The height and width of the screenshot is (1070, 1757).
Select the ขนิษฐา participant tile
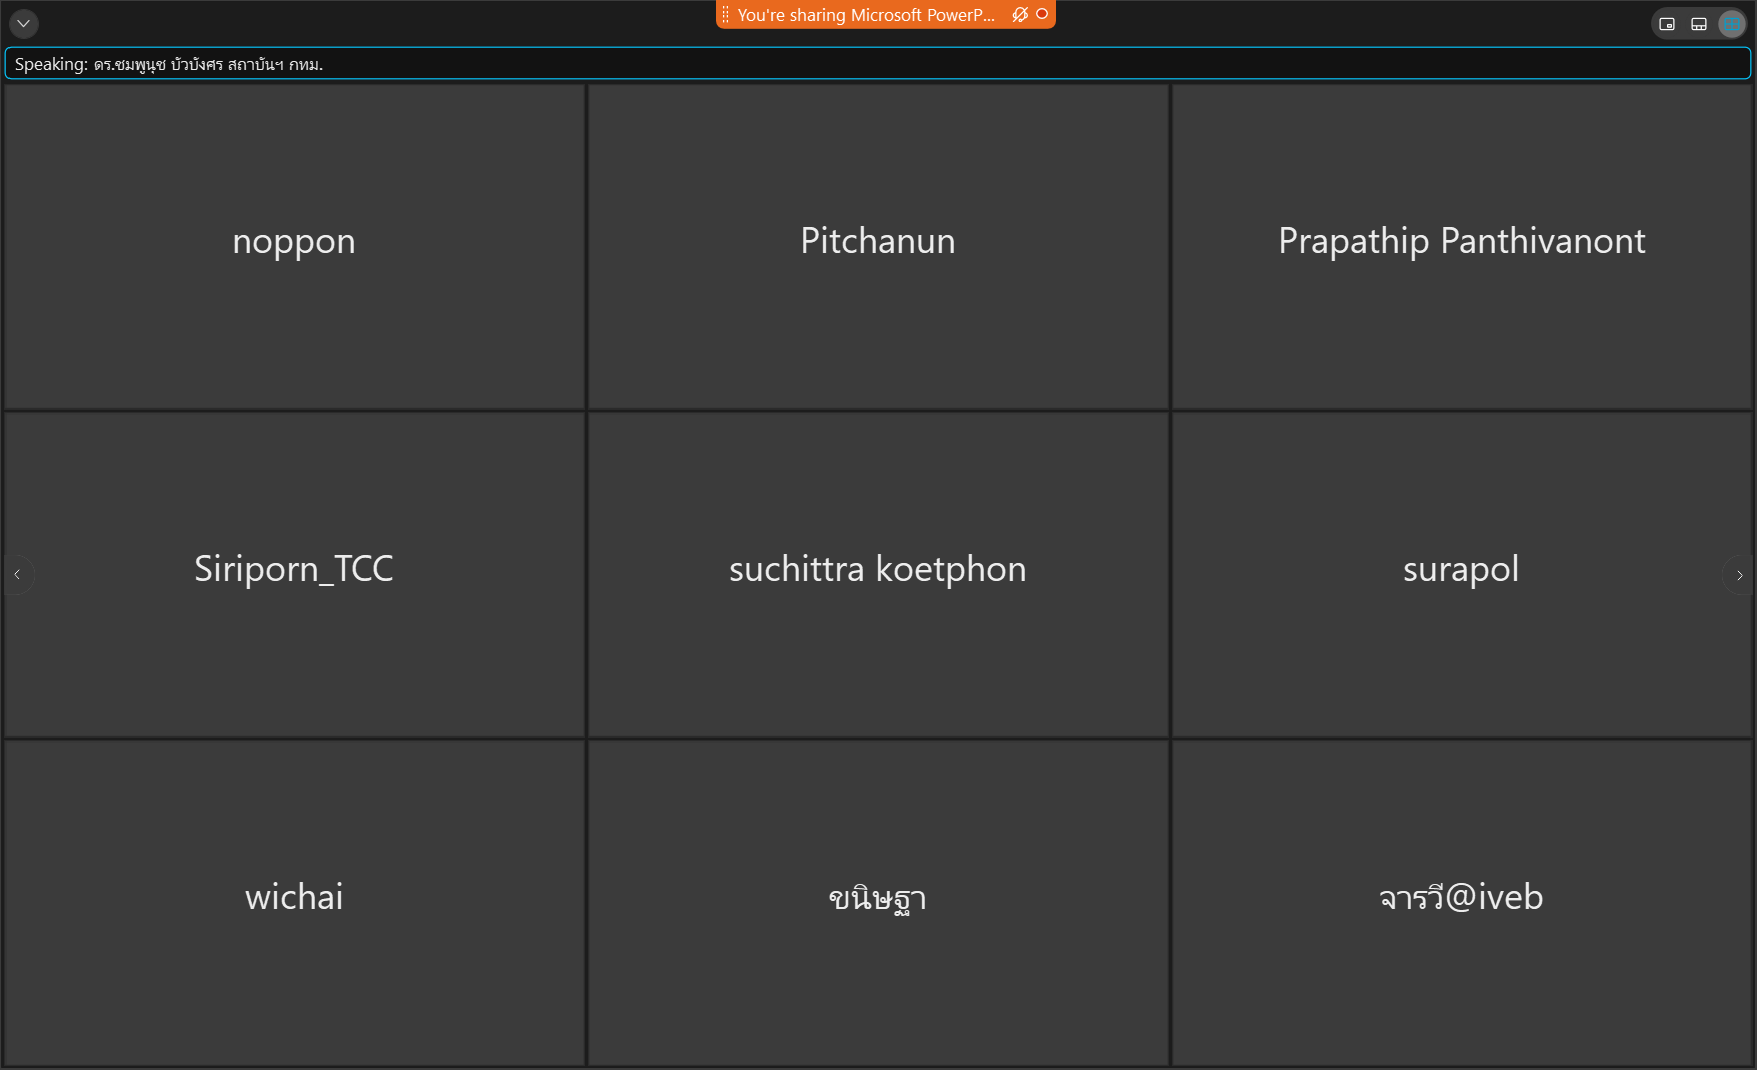[878, 902]
